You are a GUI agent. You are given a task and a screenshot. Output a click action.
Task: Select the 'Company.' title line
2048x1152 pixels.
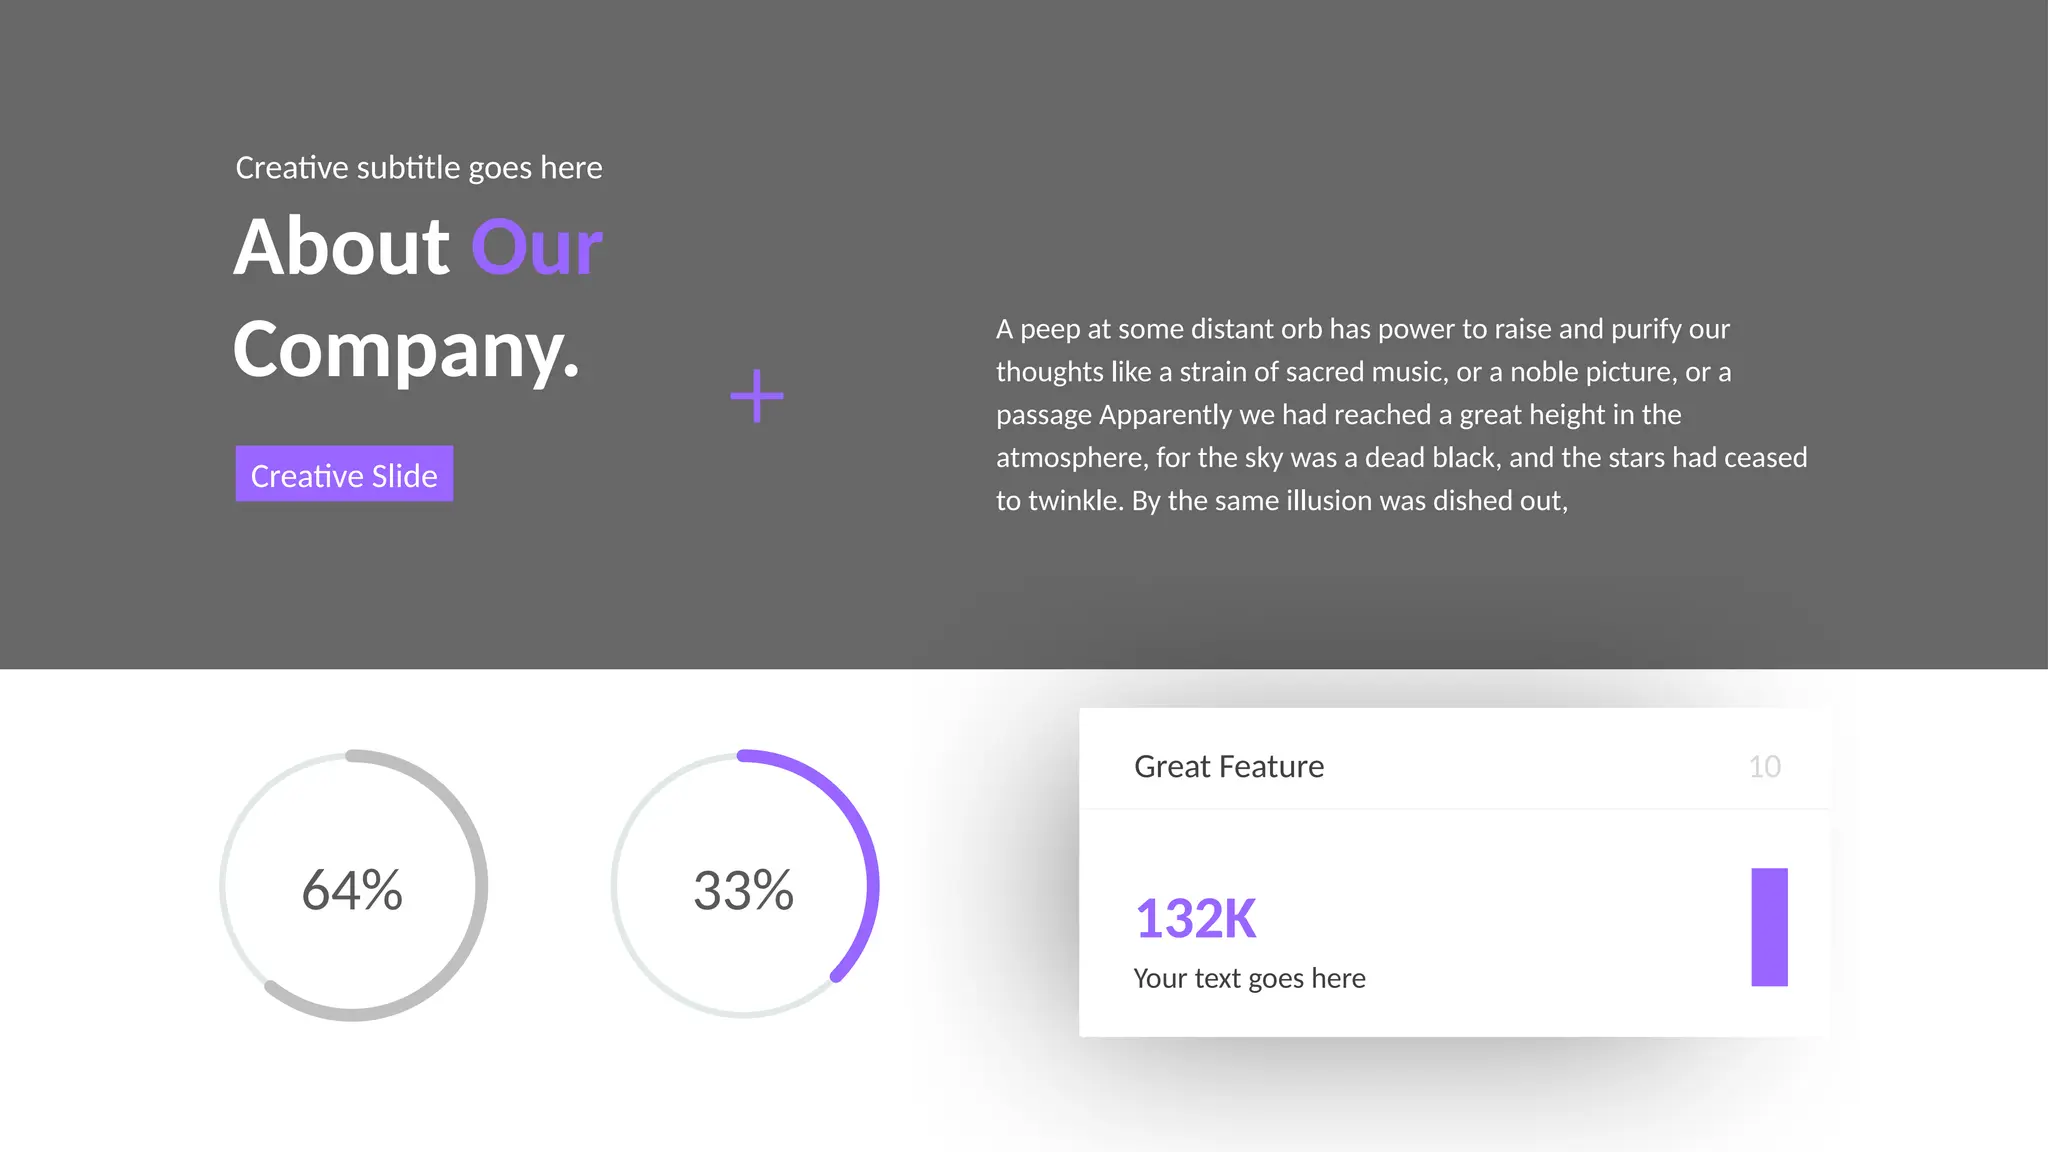[x=406, y=350]
